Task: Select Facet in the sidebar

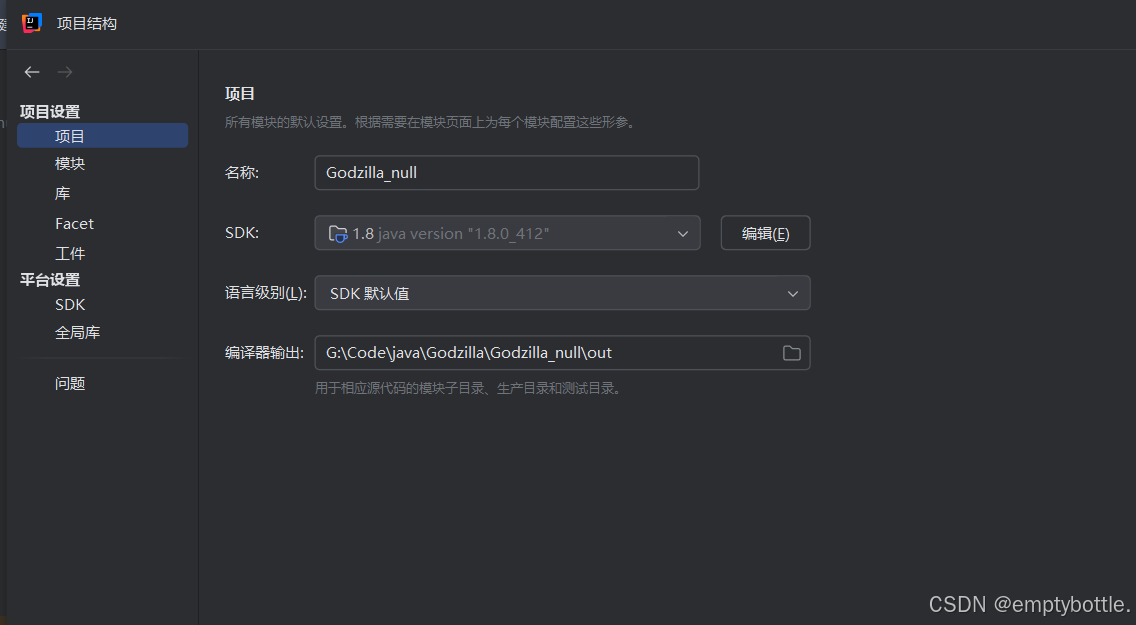Action: pyautogui.click(x=74, y=223)
